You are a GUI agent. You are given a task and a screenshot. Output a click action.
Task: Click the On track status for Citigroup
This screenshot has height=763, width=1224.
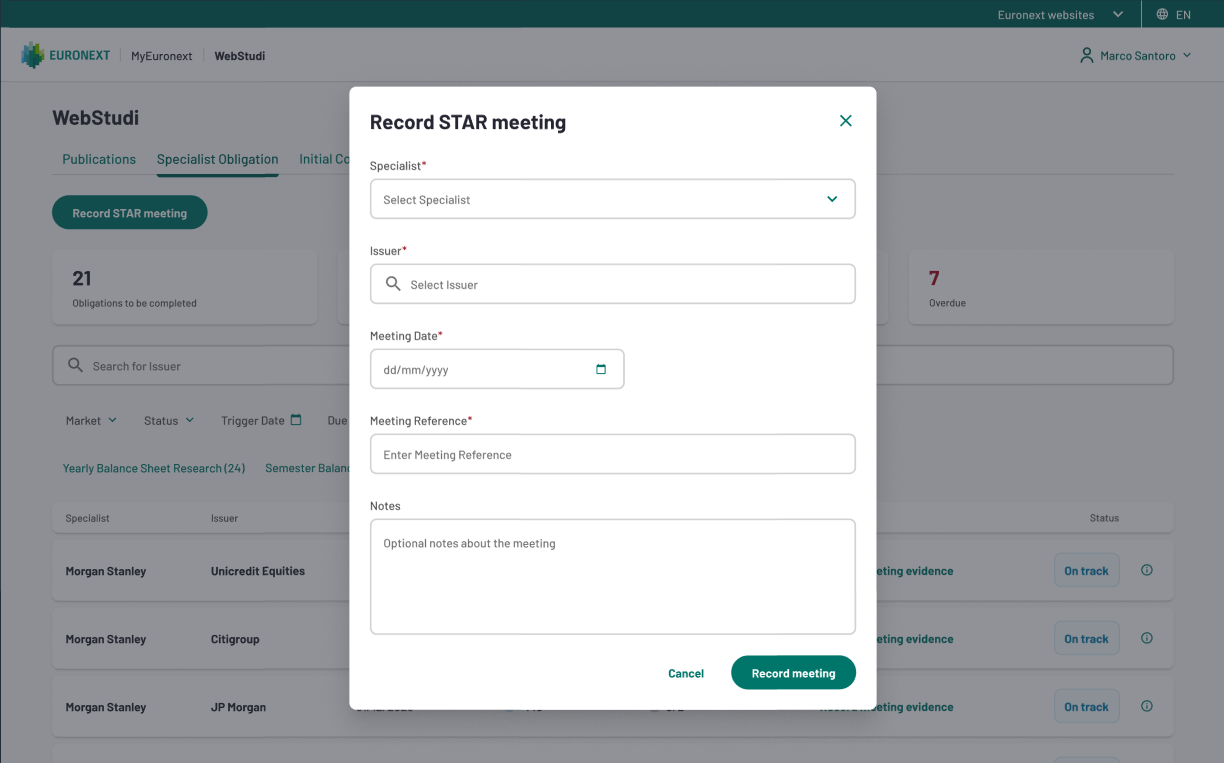1086,639
